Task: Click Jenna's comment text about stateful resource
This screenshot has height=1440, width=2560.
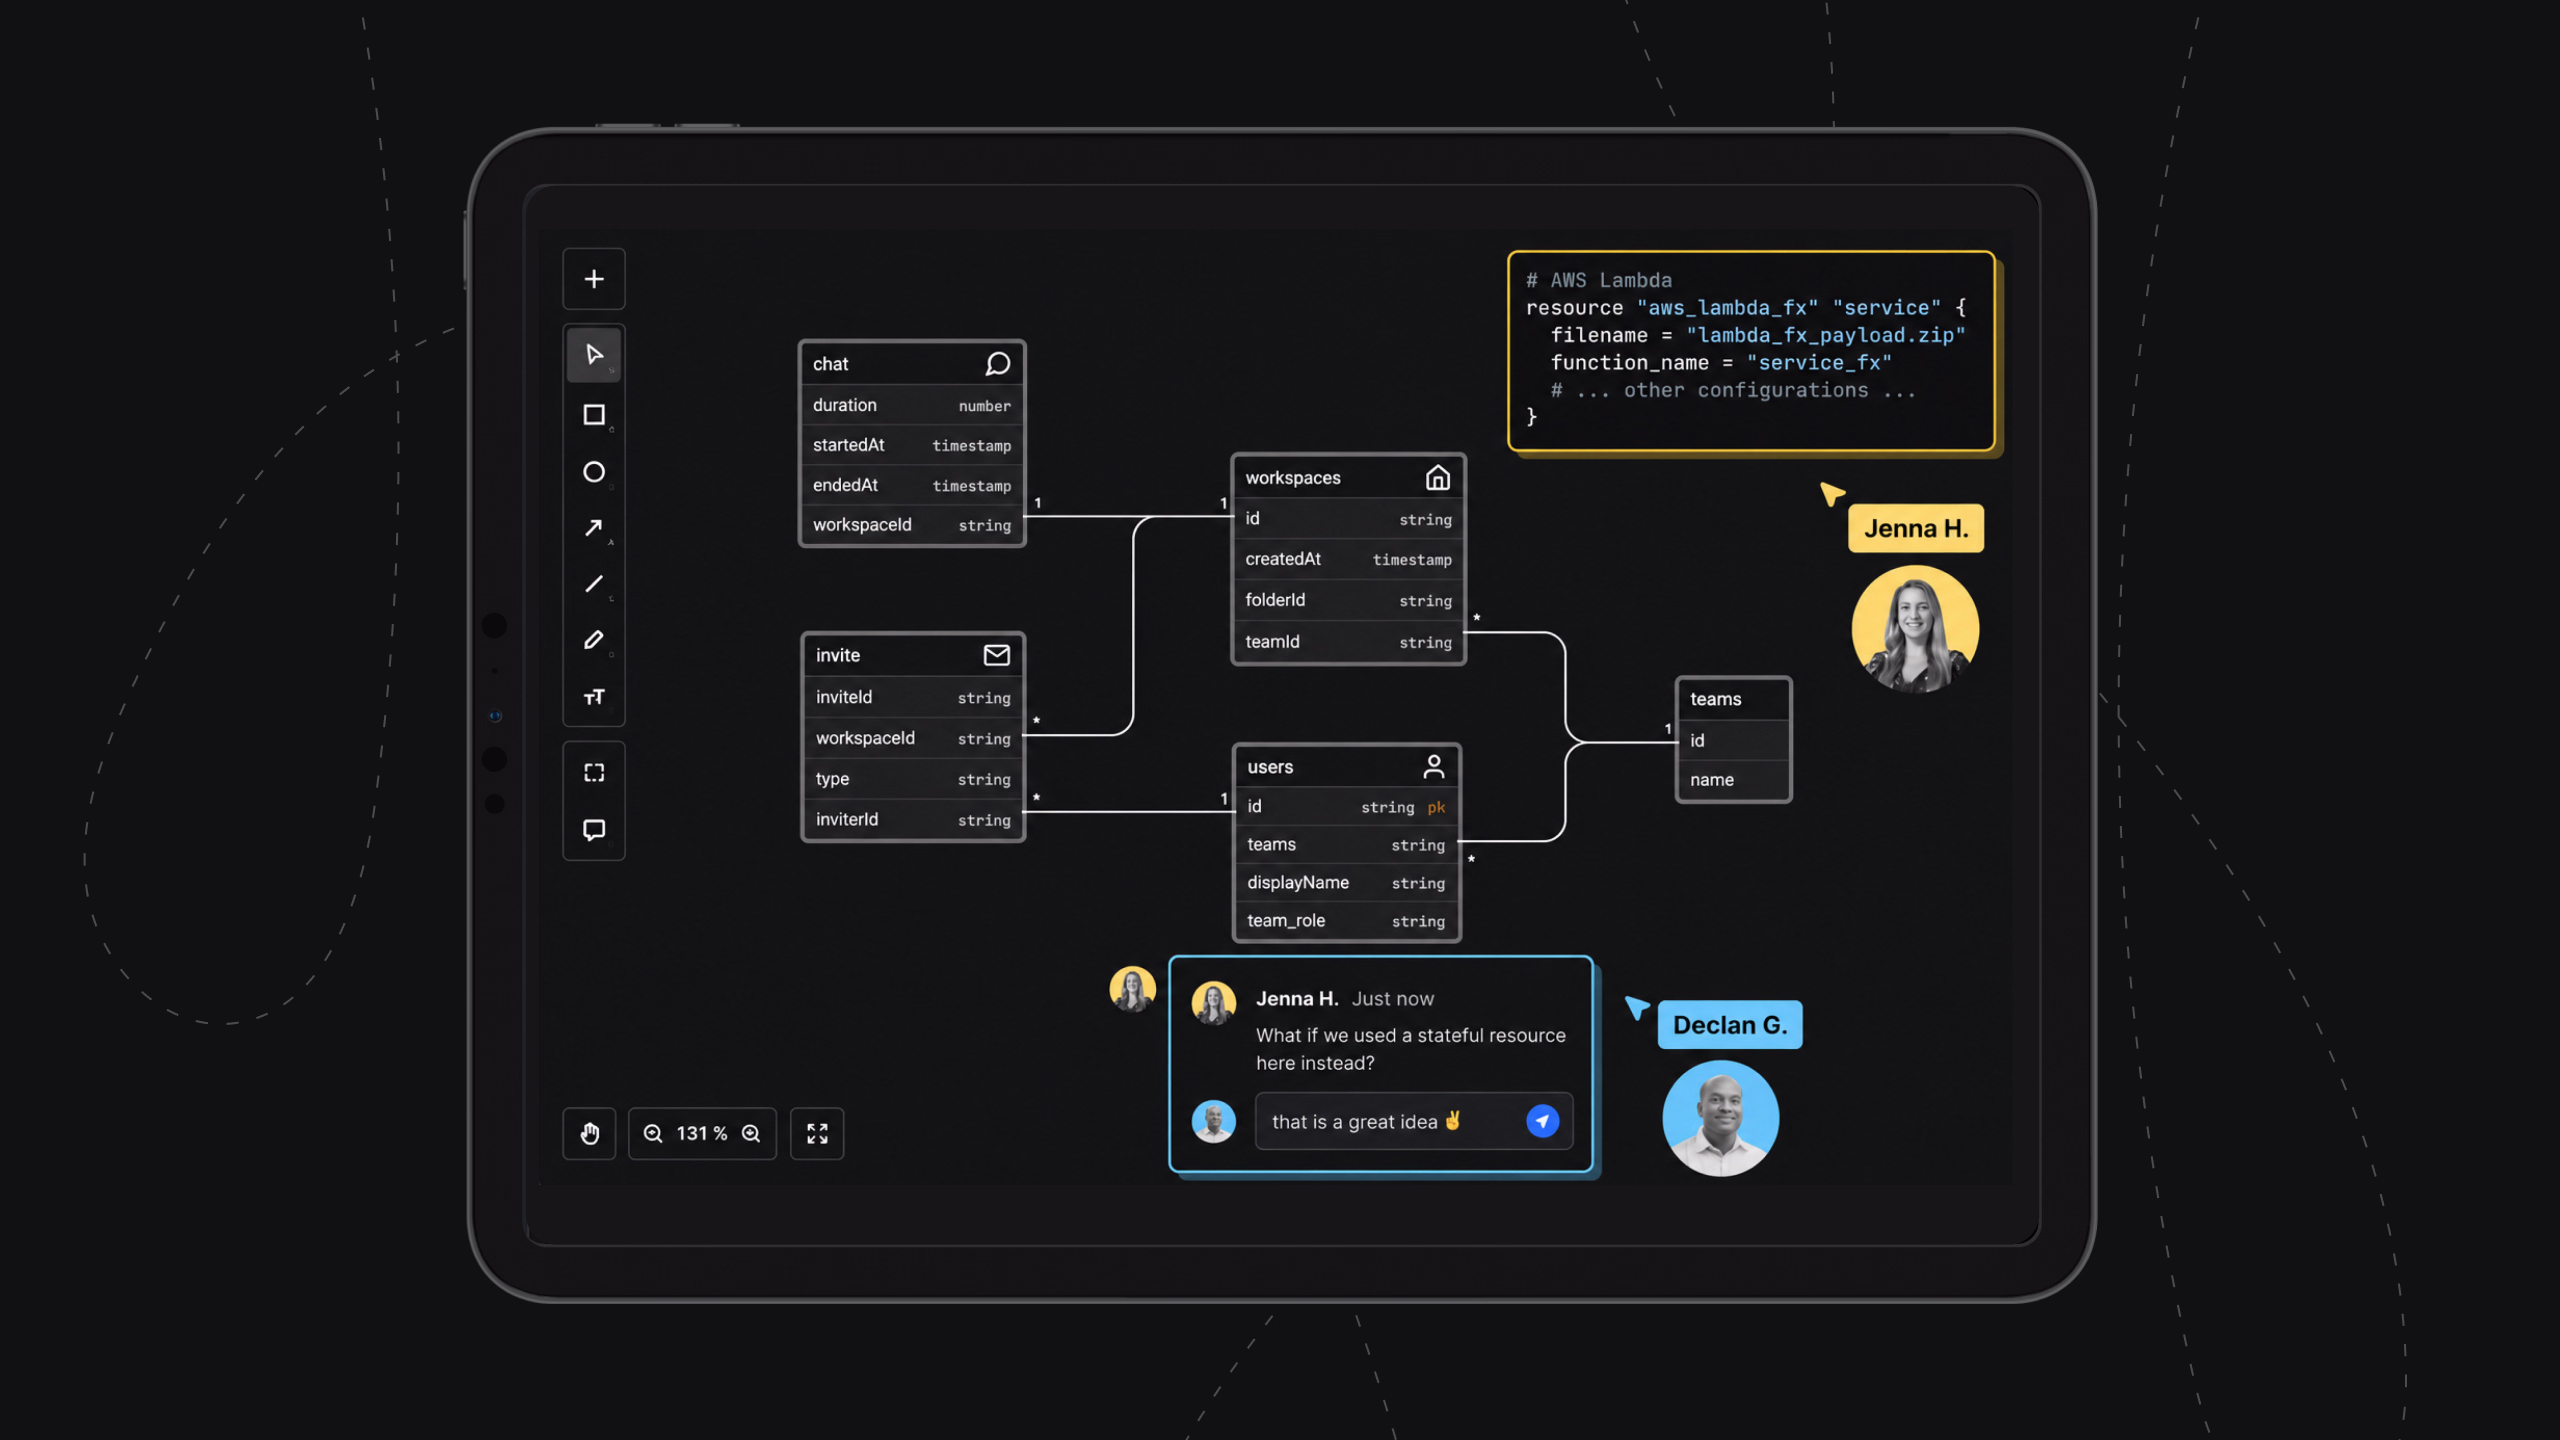Action: 1410,1049
